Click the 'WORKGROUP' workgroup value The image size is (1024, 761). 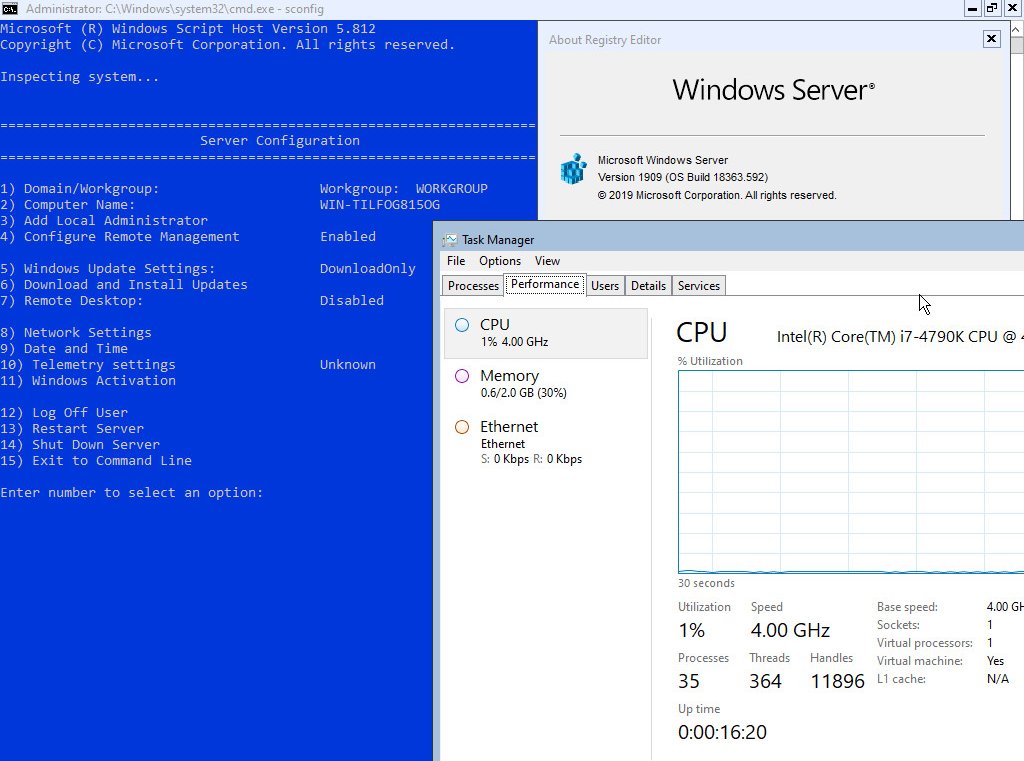pos(451,189)
